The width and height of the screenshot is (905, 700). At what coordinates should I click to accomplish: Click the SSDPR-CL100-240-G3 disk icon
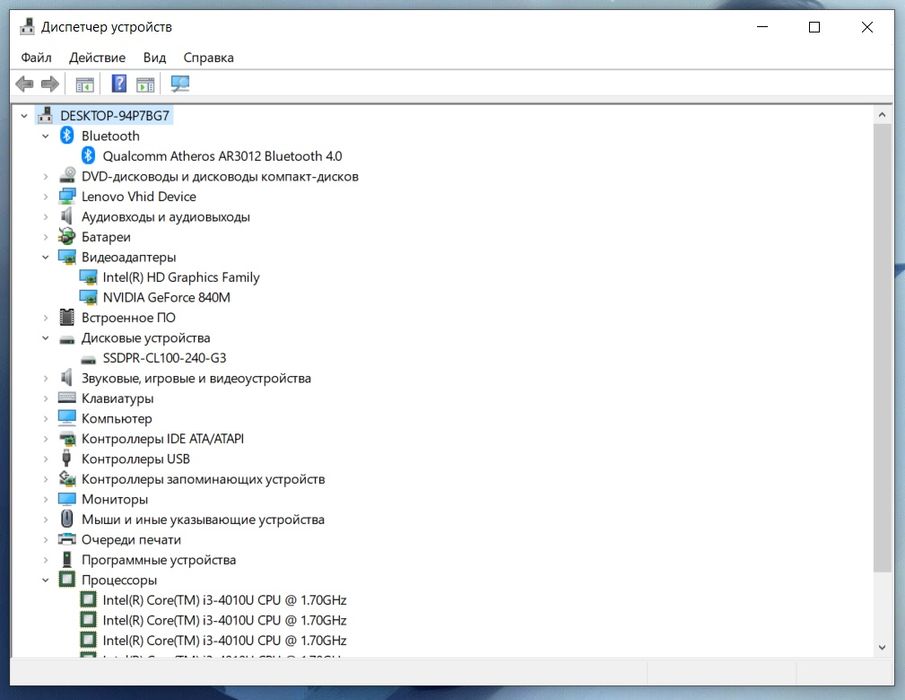click(x=88, y=360)
